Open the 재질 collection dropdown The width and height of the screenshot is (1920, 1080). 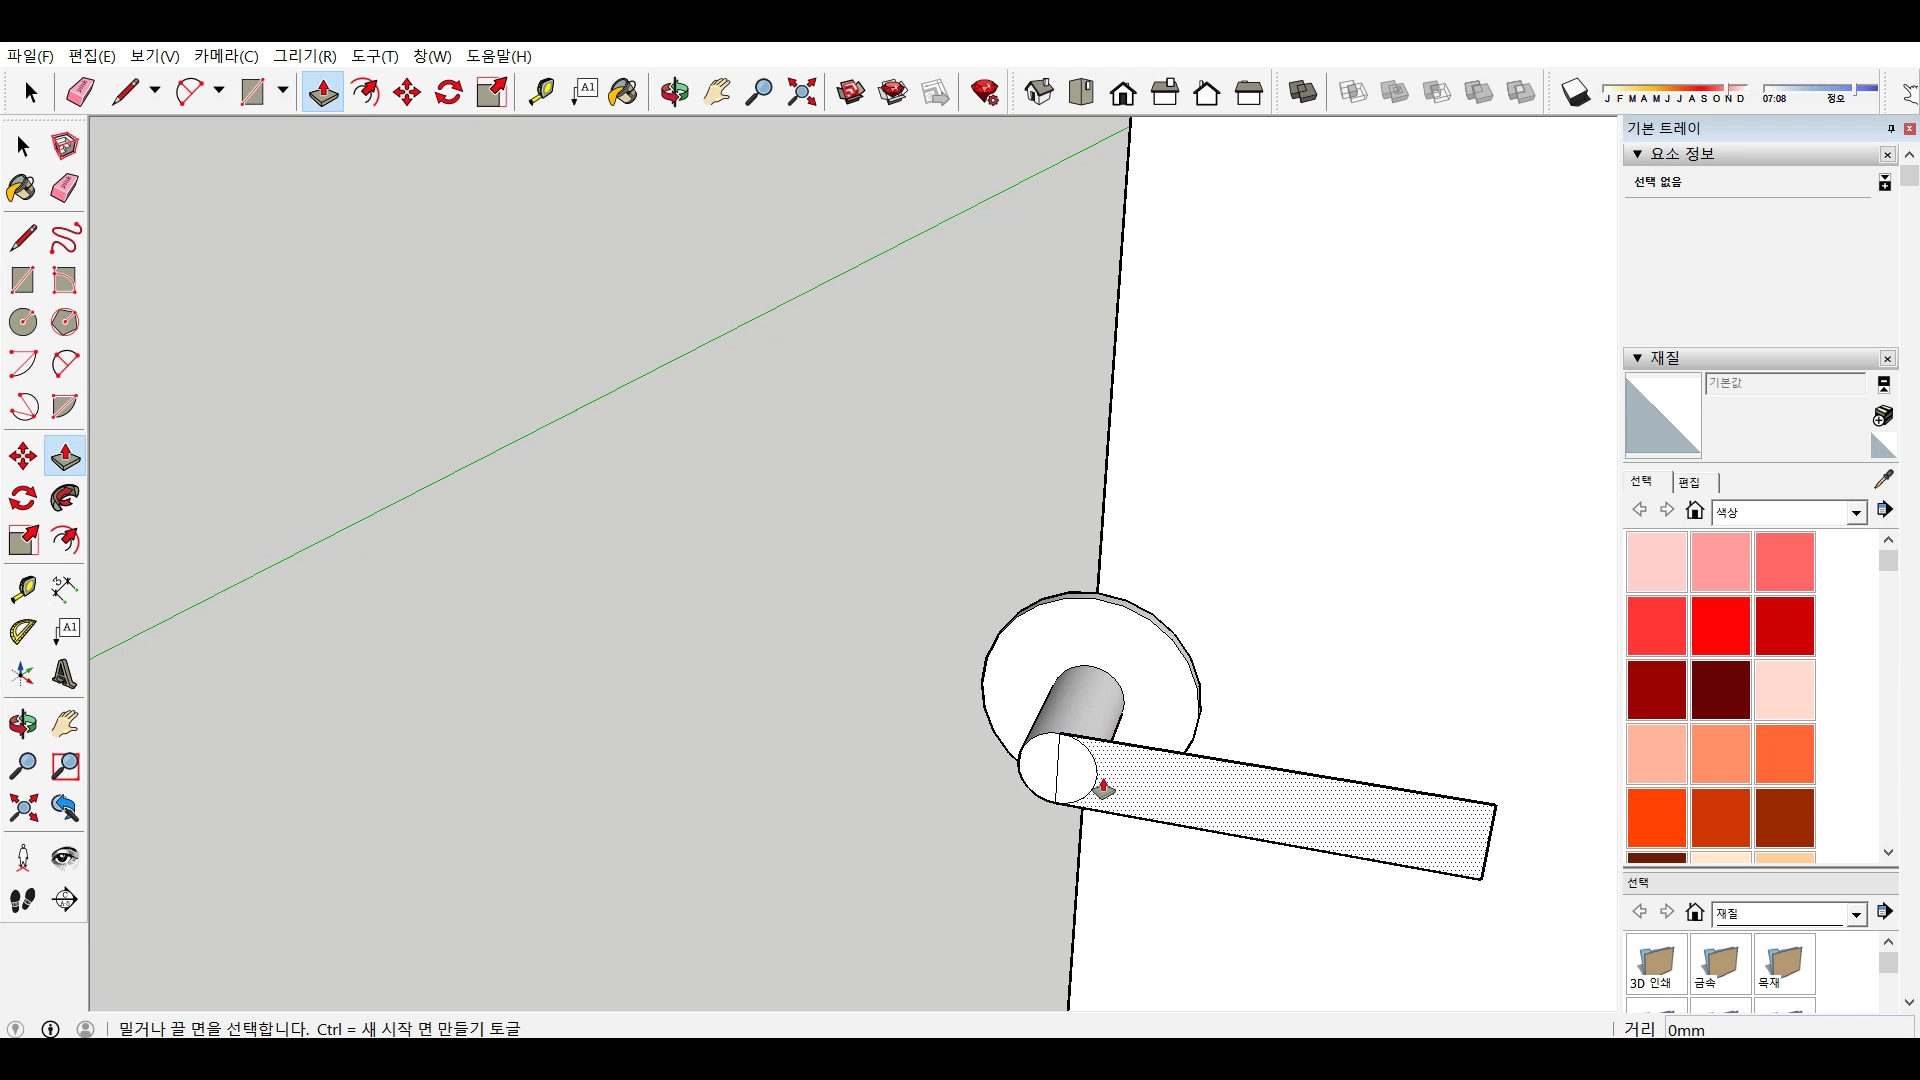[1856, 915]
